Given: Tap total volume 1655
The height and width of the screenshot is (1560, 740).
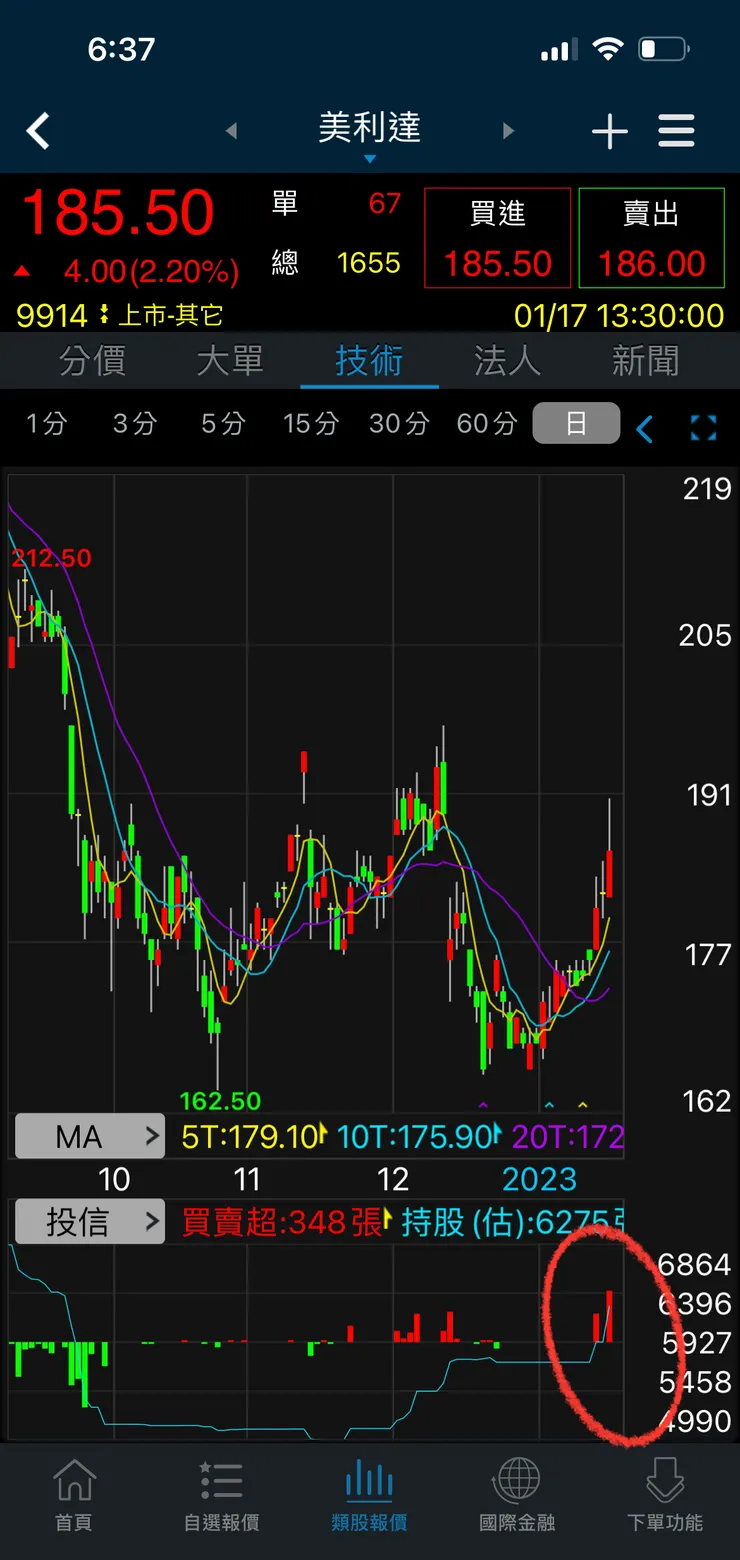Looking at the screenshot, I should (368, 263).
